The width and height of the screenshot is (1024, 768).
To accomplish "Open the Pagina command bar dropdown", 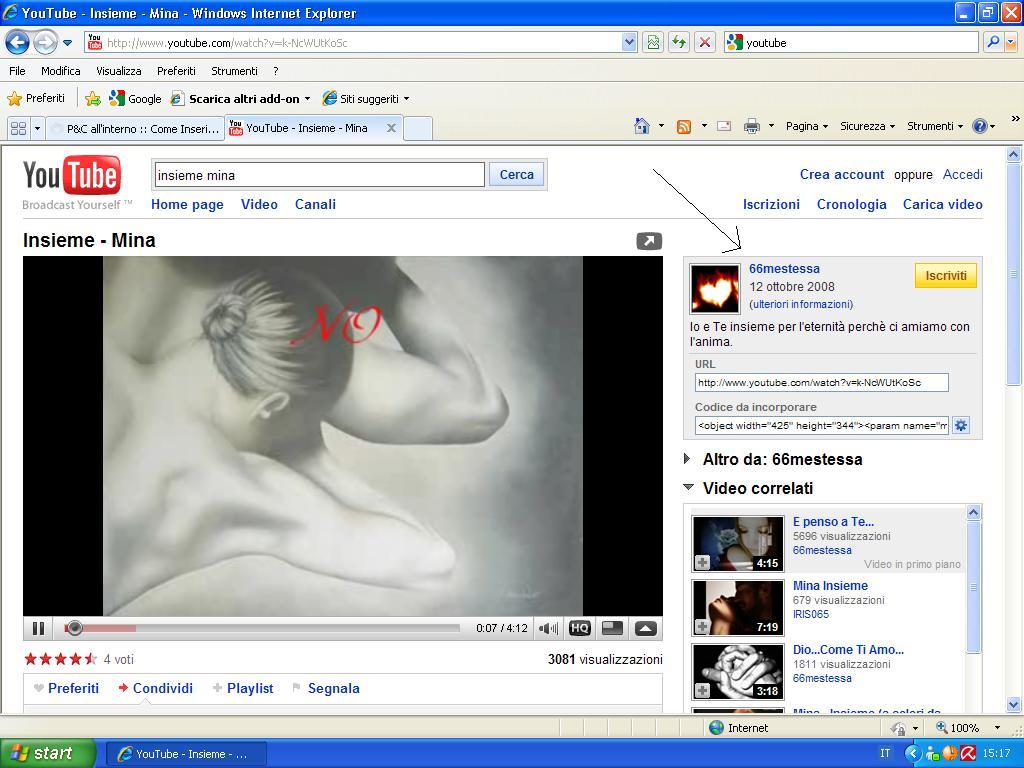I will tap(807, 126).
